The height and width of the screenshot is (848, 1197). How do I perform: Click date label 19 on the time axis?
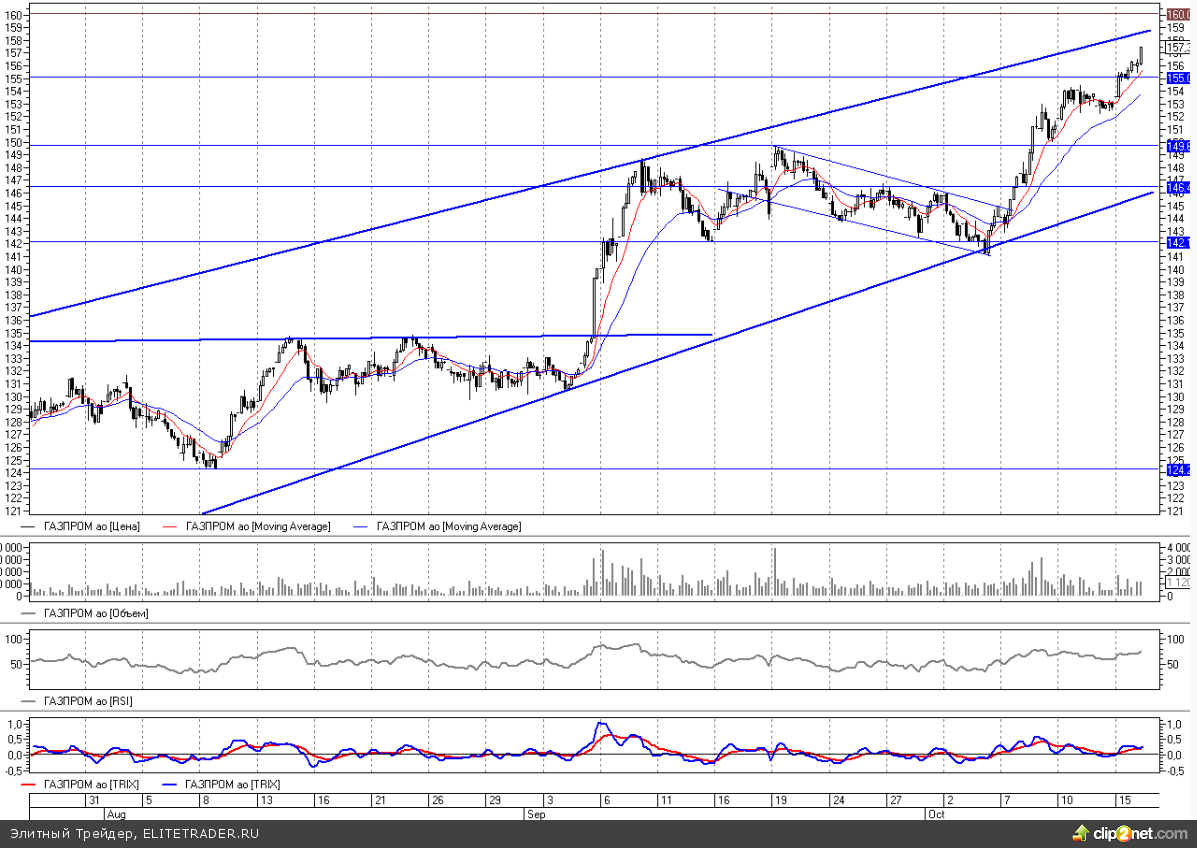(x=781, y=800)
